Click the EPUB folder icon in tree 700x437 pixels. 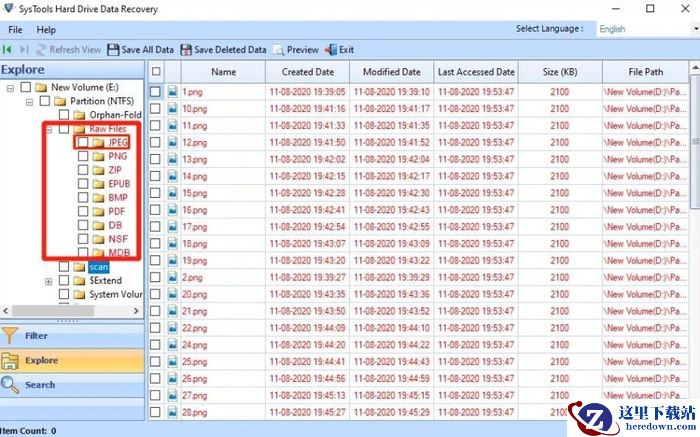pos(98,184)
